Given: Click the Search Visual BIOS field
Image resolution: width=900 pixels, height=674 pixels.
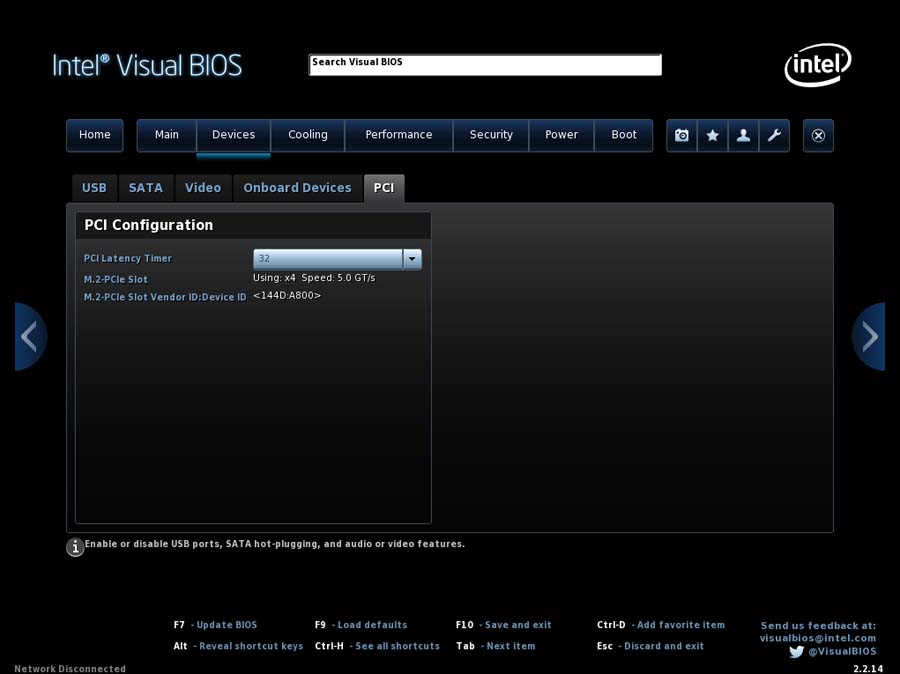Looking at the screenshot, I should [485, 64].
